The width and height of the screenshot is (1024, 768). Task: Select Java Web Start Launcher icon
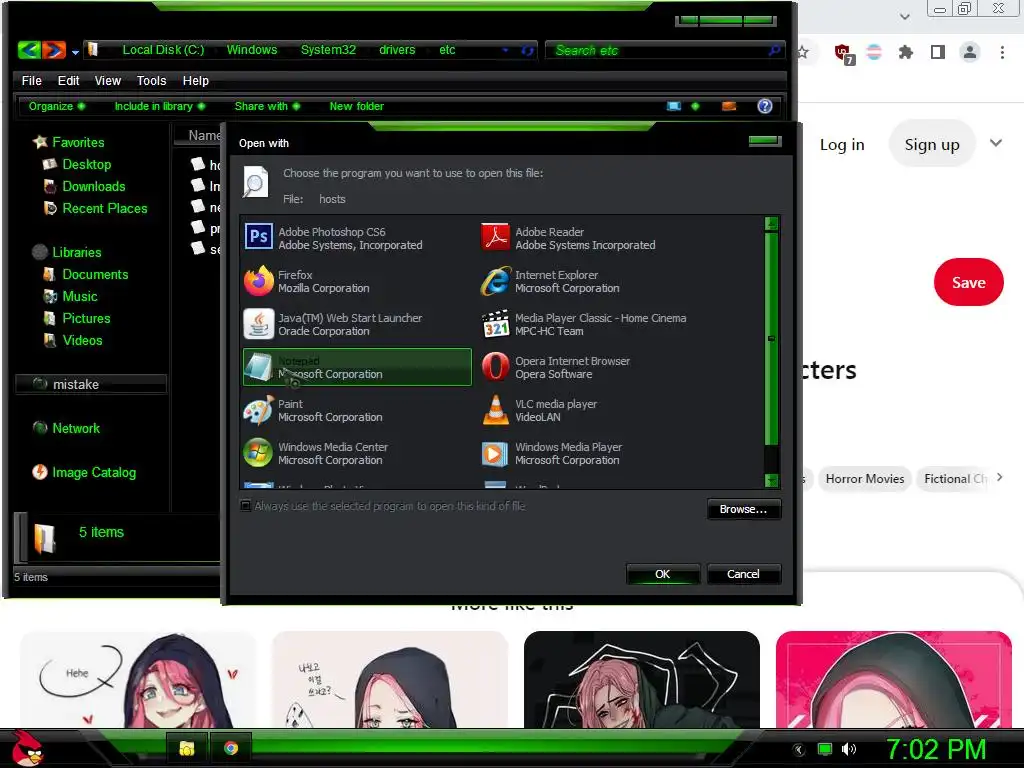tap(259, 323)
